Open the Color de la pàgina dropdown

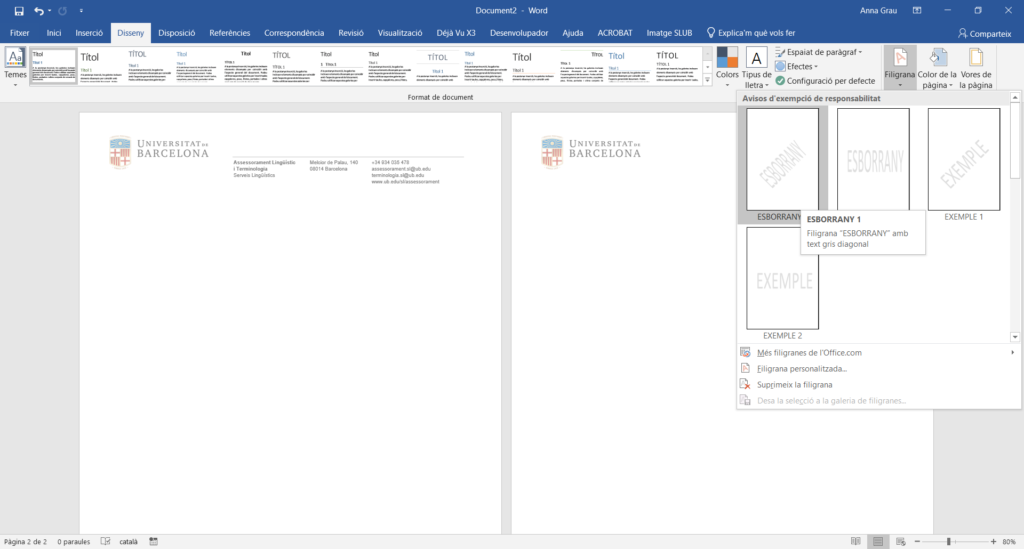[937, 66]
